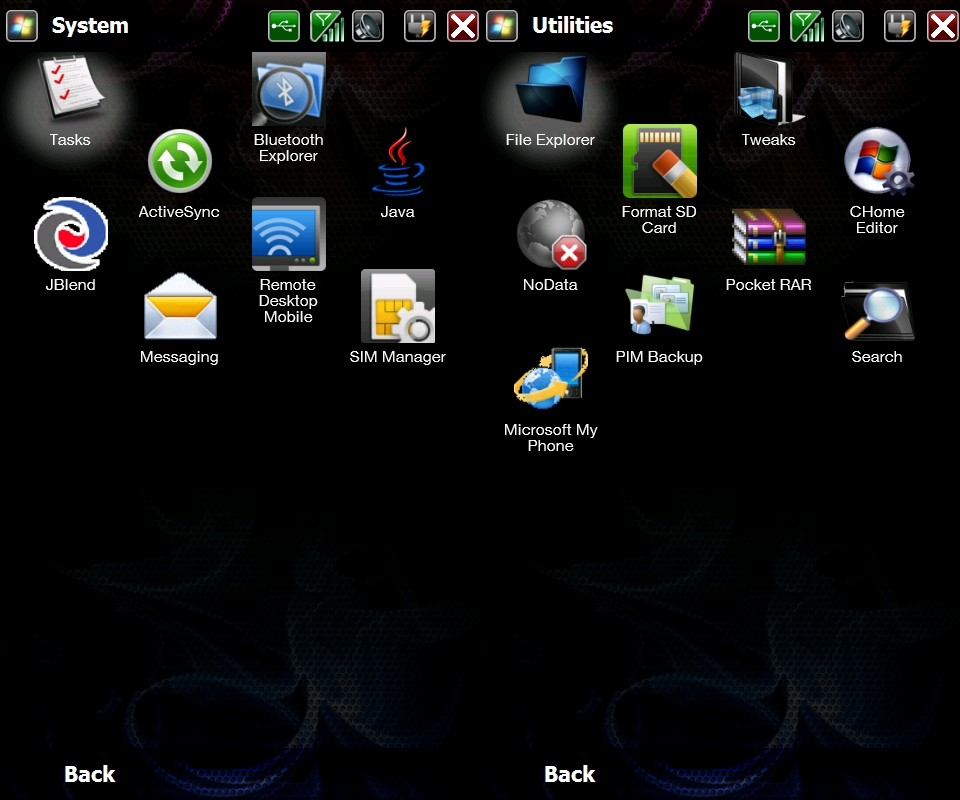Click the Utilities title text
Screen dimensions: 960x800
[572, 26]
